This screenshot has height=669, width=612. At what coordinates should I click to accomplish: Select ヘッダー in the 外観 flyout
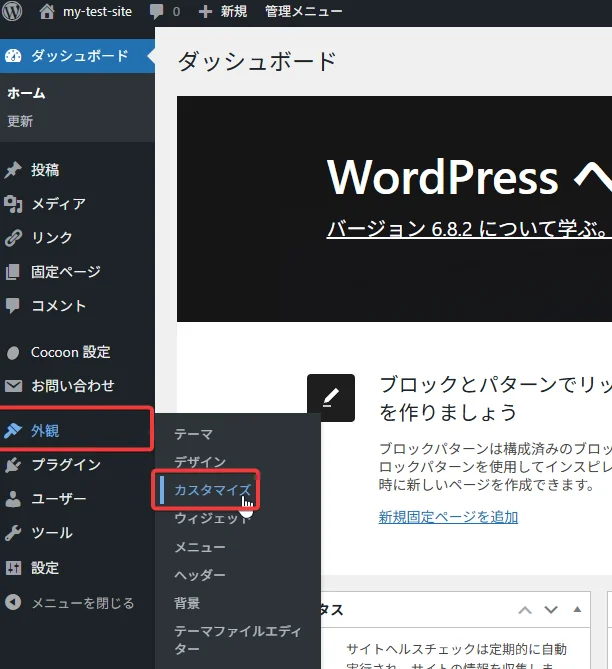coord(200,575)
